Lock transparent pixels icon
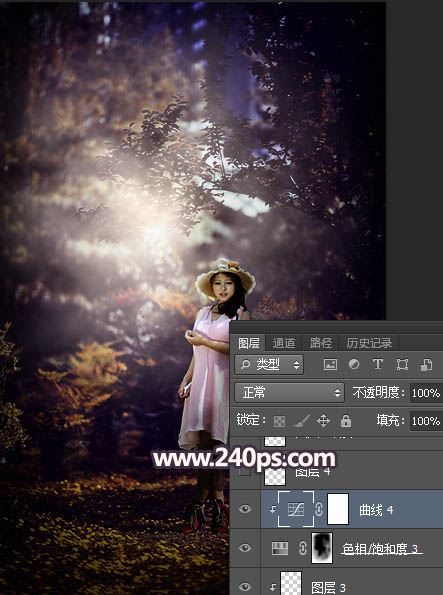443x595 pixels. tap(279, 421)
